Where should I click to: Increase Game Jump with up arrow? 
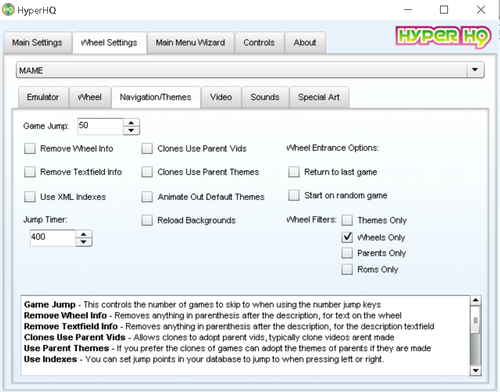tap(131, 122)
